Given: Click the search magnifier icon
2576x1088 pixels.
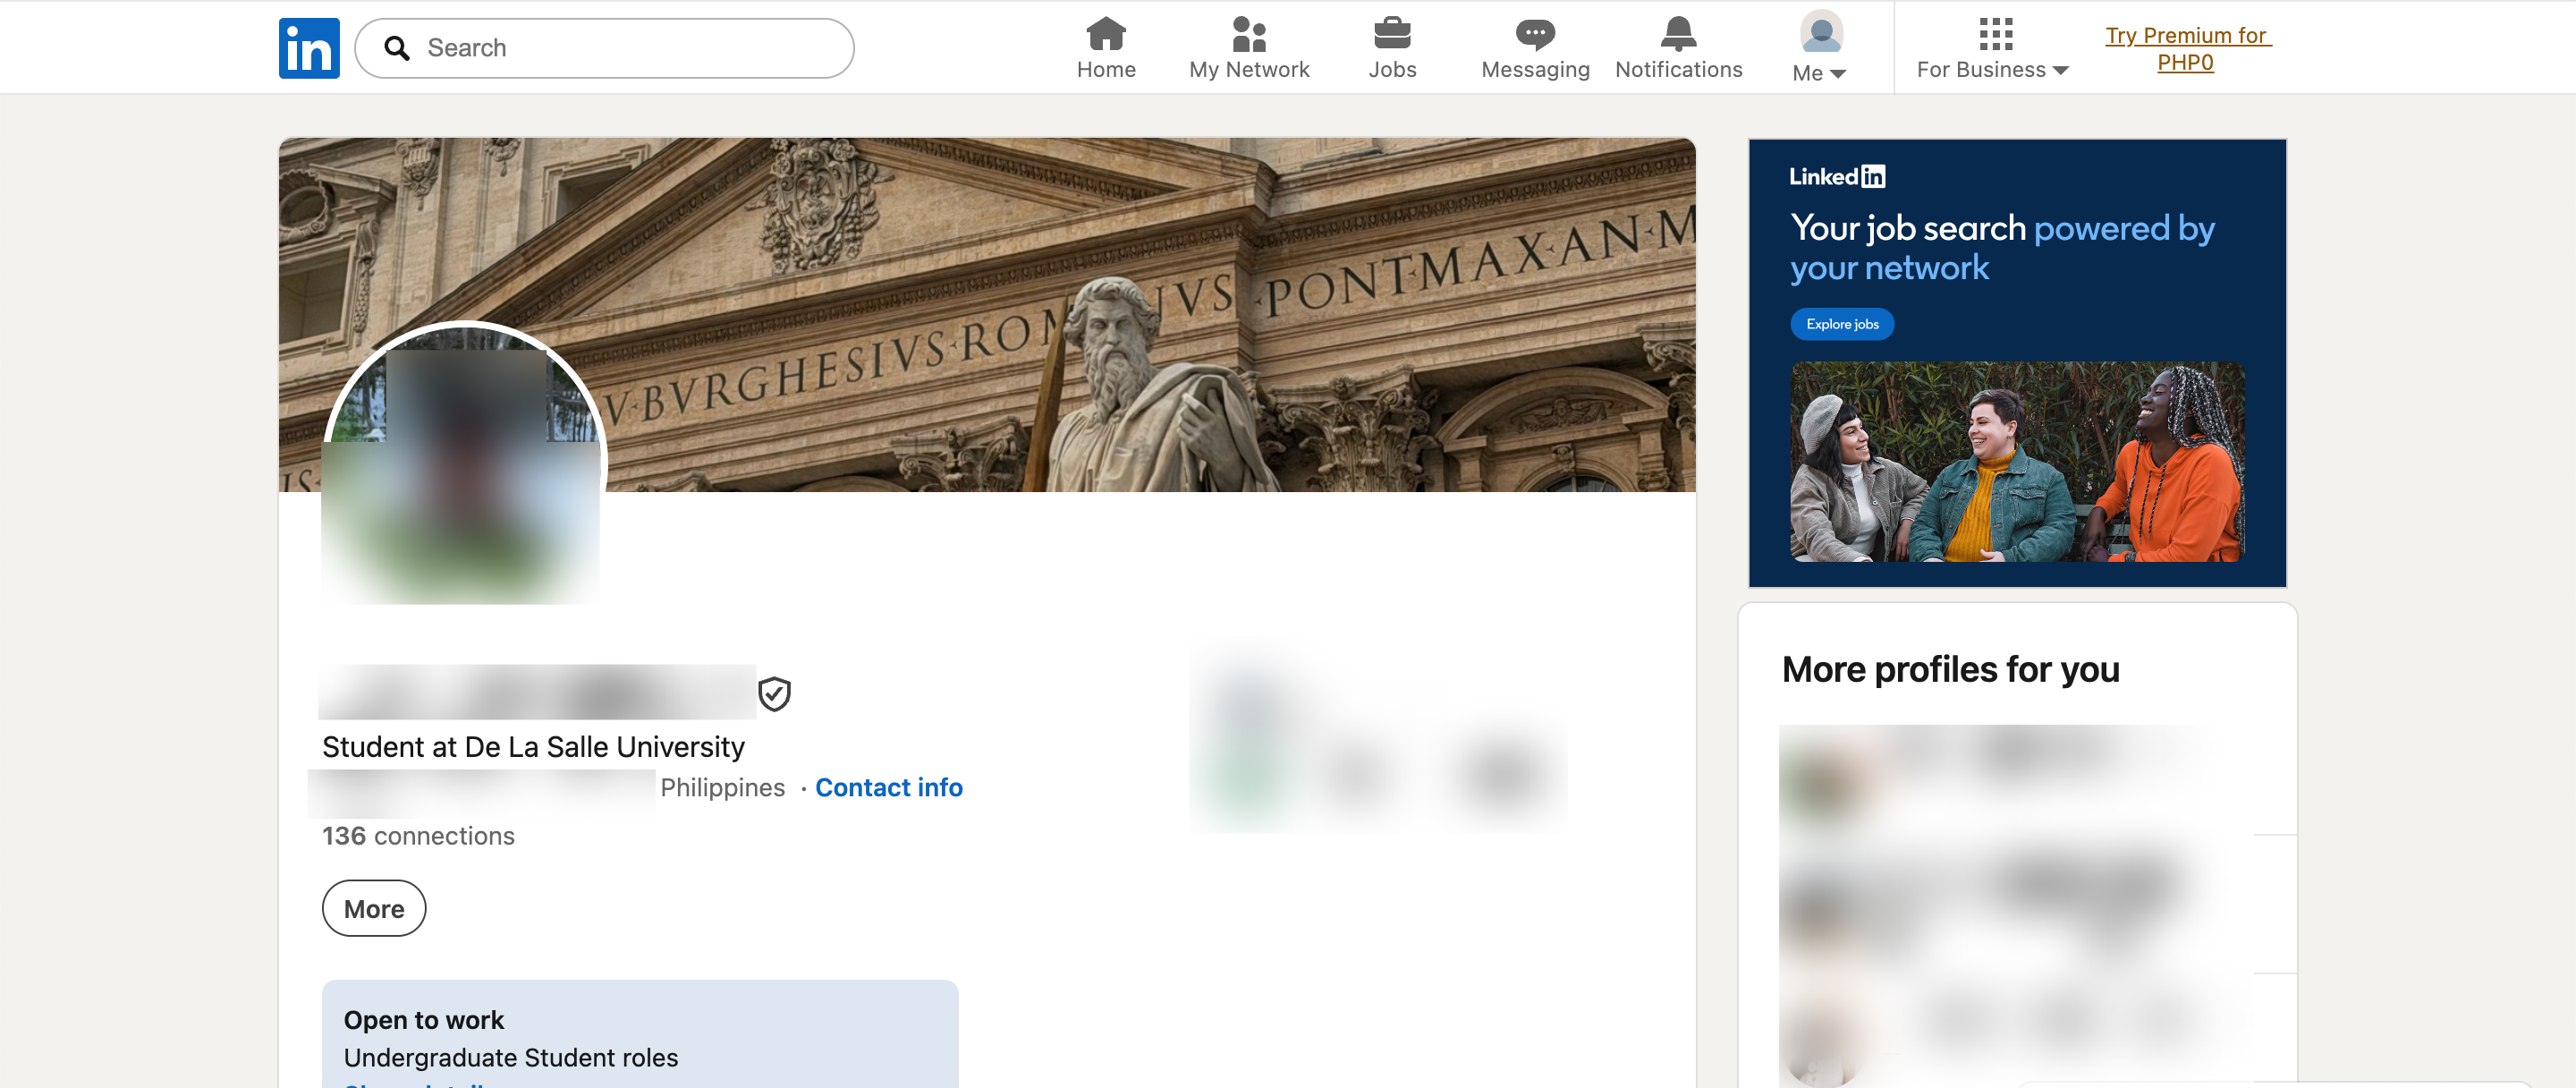Looking at the screenshot, I should click(x=397, y=48).
